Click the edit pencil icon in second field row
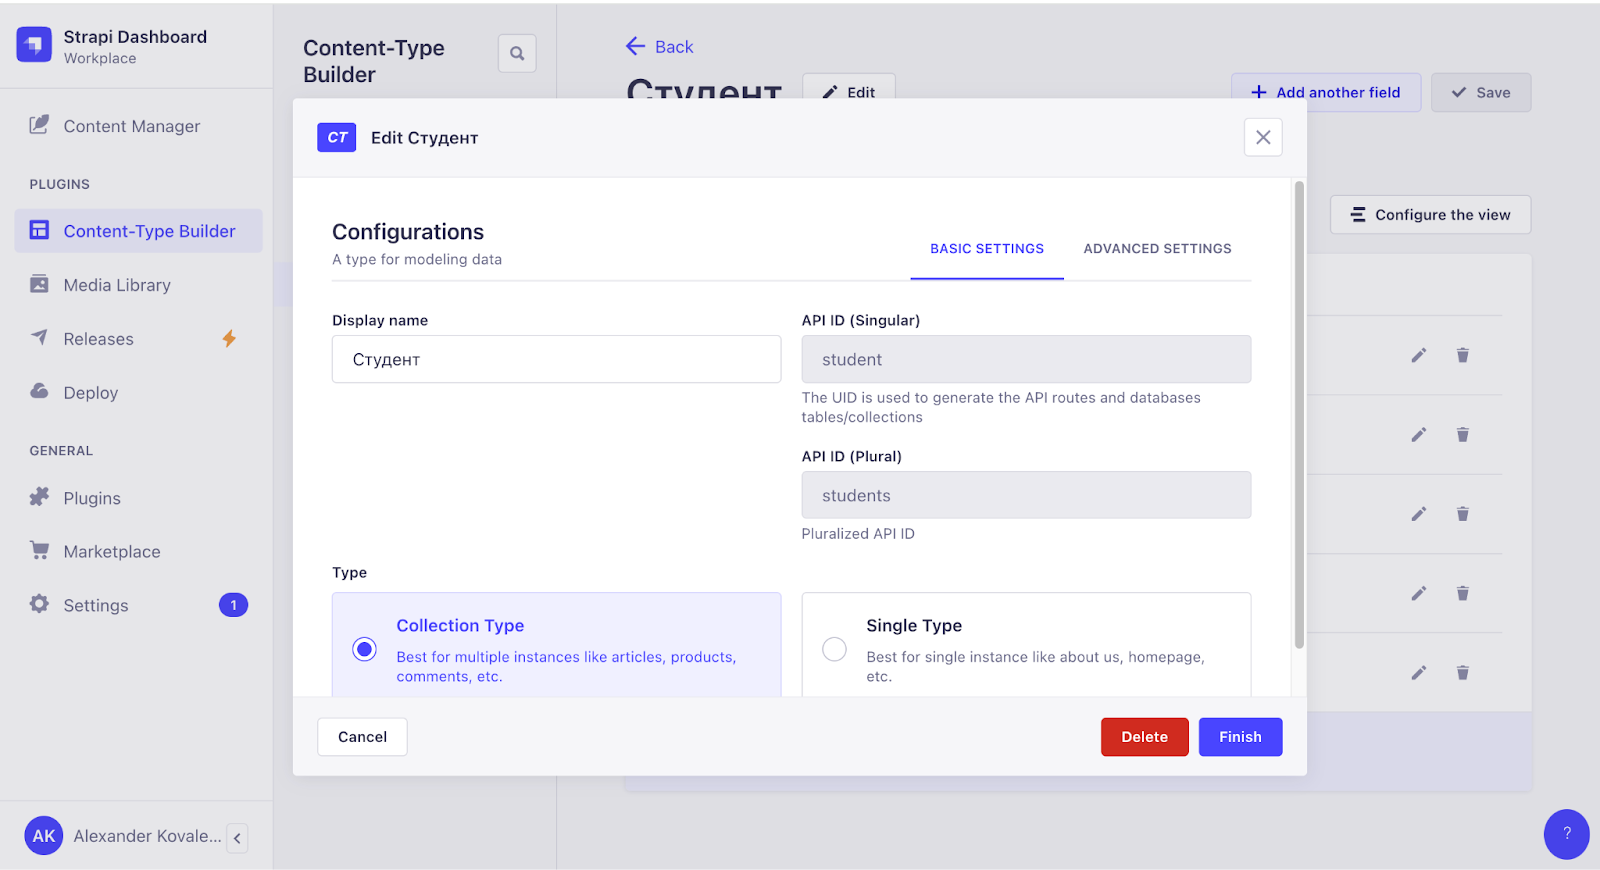The image size is (1600, 870). point(1418,434)
